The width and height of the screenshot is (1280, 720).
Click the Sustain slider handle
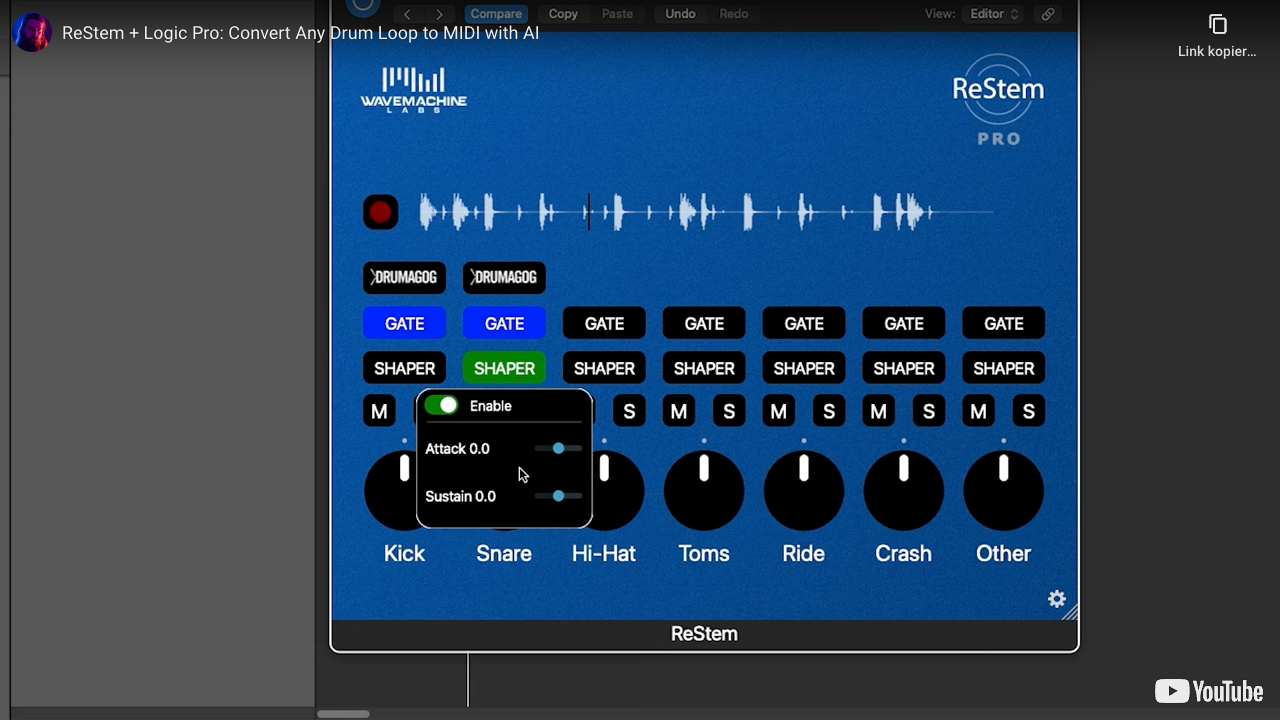pos(558,496)
